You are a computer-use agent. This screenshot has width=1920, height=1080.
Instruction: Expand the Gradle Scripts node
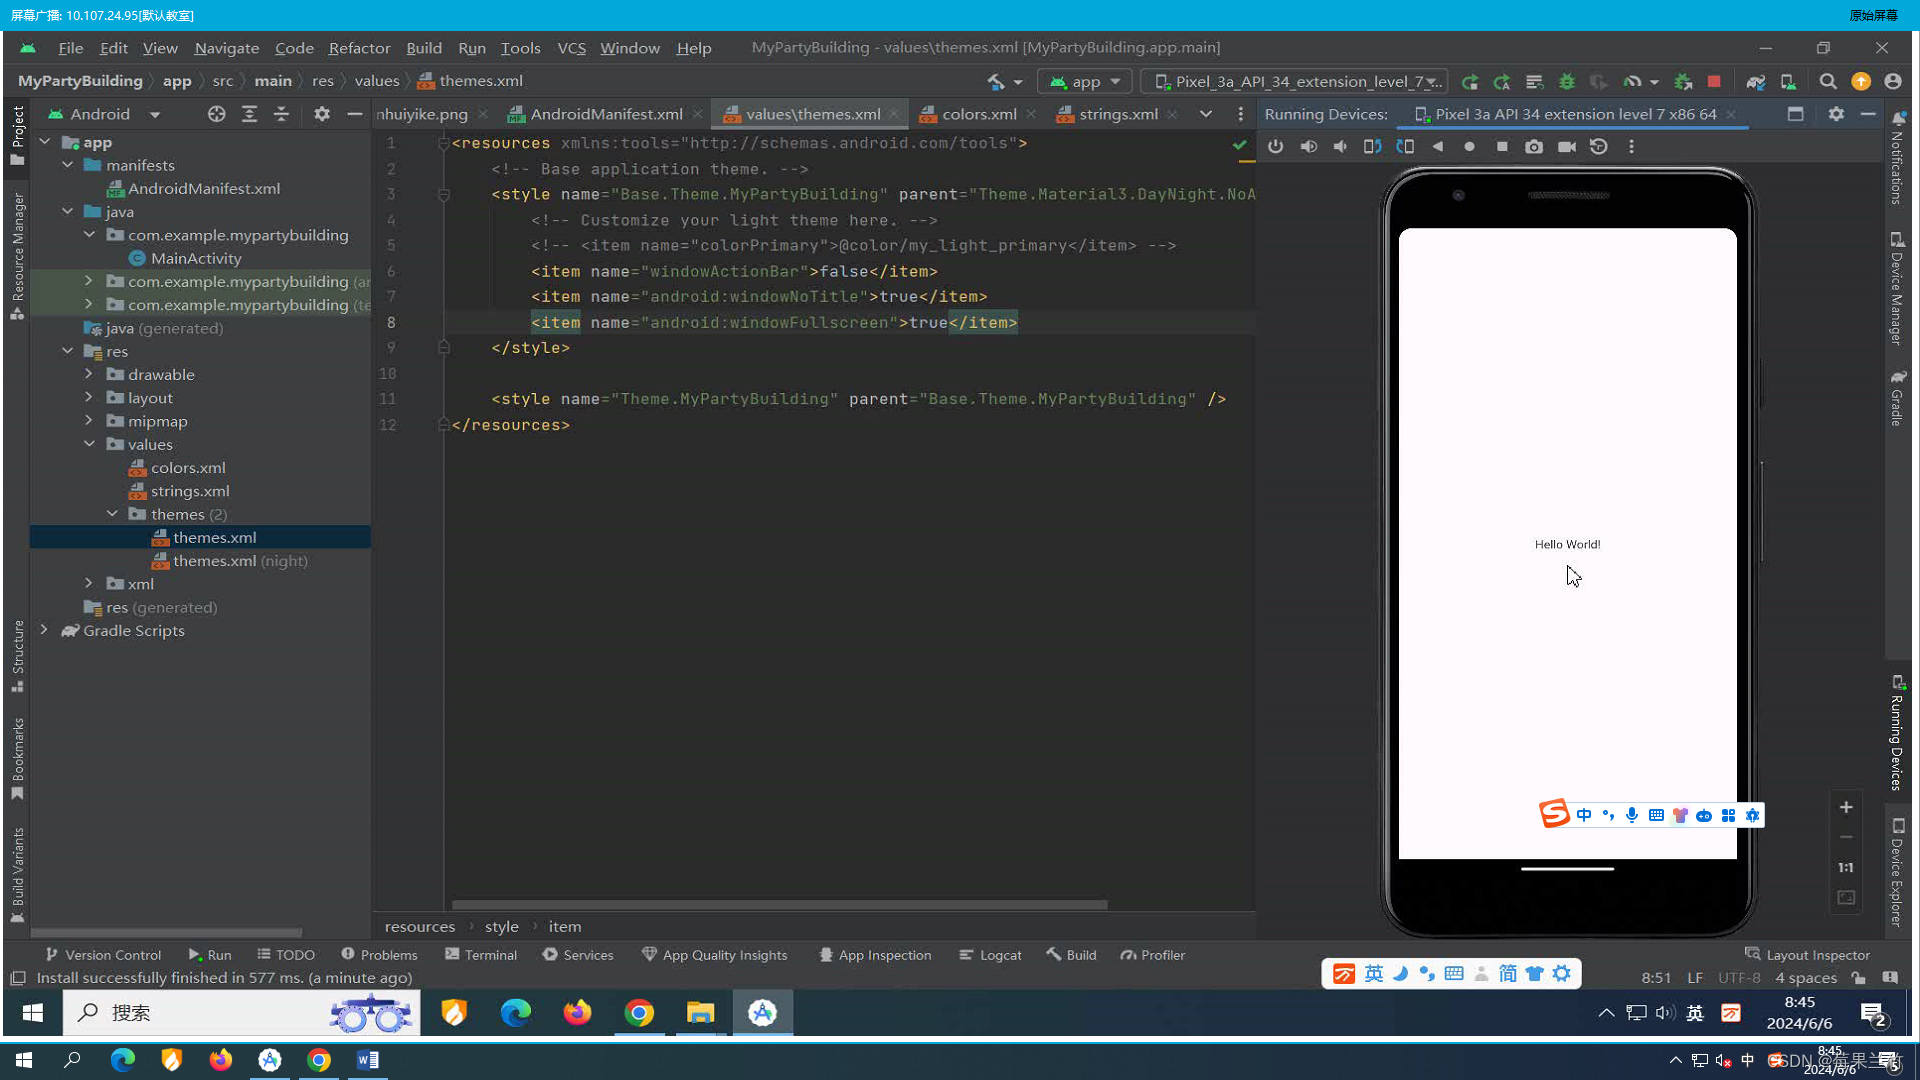click(x=44, y=630)
